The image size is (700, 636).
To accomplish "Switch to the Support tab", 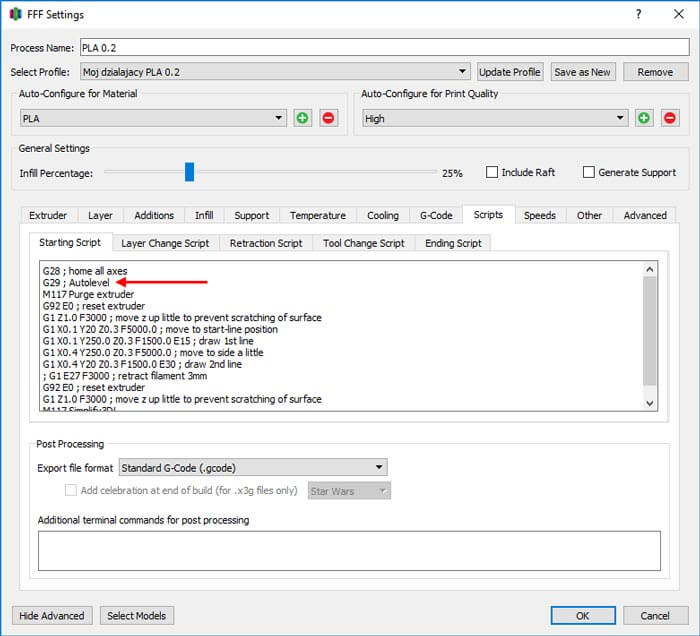I will [252, 216].
